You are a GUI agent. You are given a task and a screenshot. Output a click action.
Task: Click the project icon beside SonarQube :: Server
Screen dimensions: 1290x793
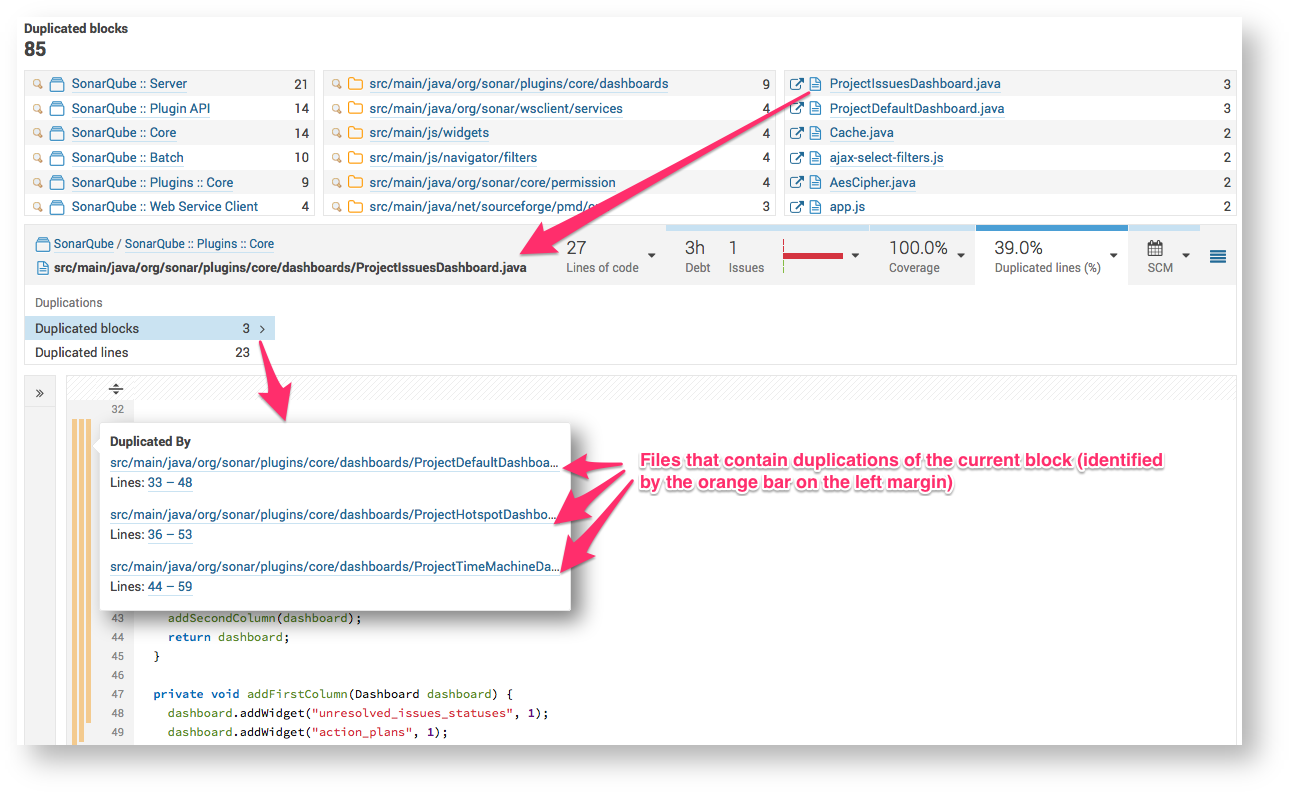tap(57, 84)
